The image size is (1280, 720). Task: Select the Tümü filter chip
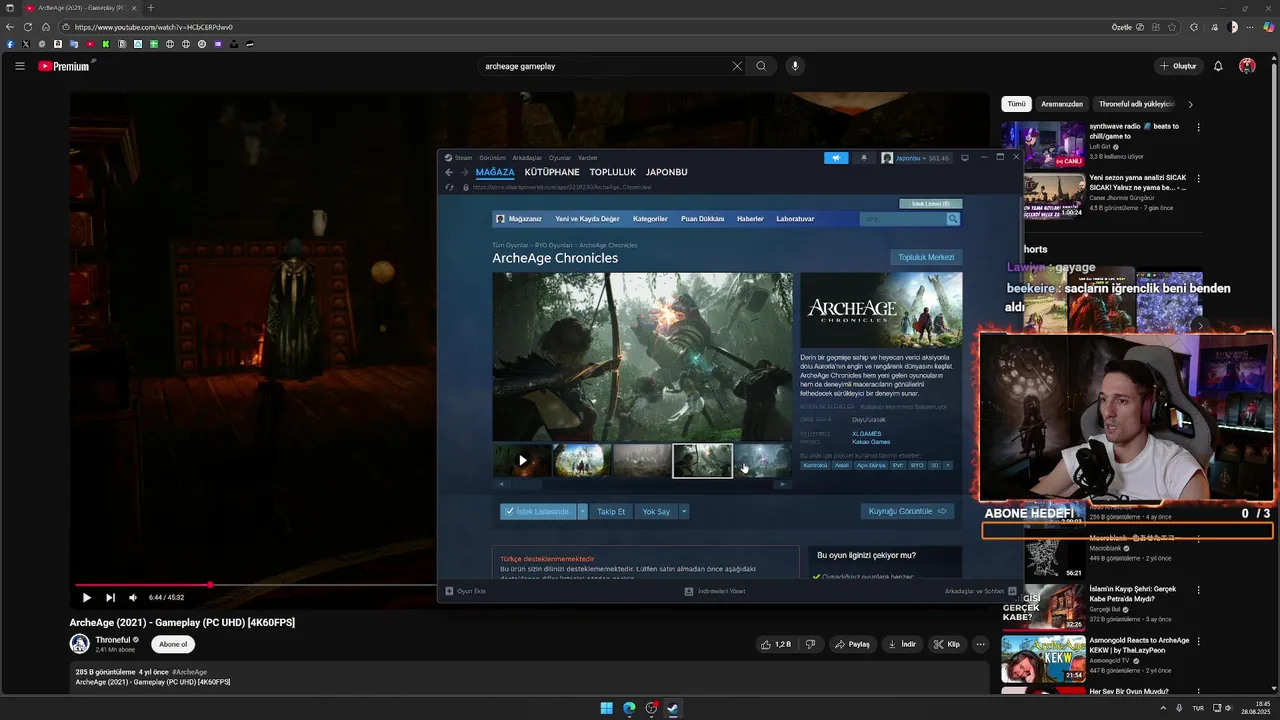tap(1016, 104)
